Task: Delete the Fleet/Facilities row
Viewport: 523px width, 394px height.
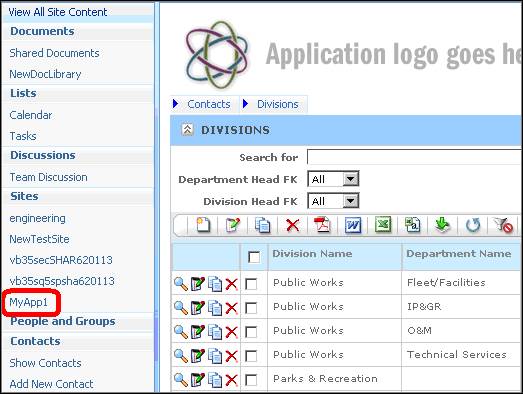Action: click(231, 285)
